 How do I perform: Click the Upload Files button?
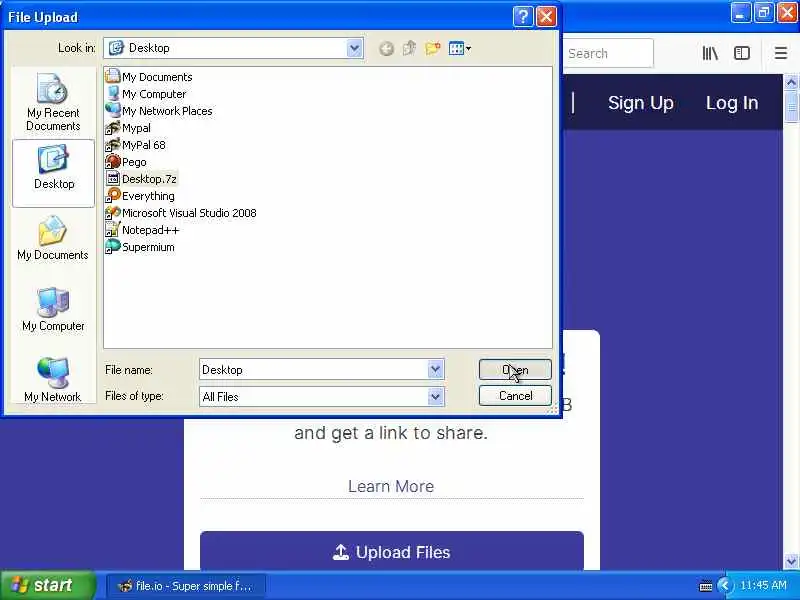point(392,552)
